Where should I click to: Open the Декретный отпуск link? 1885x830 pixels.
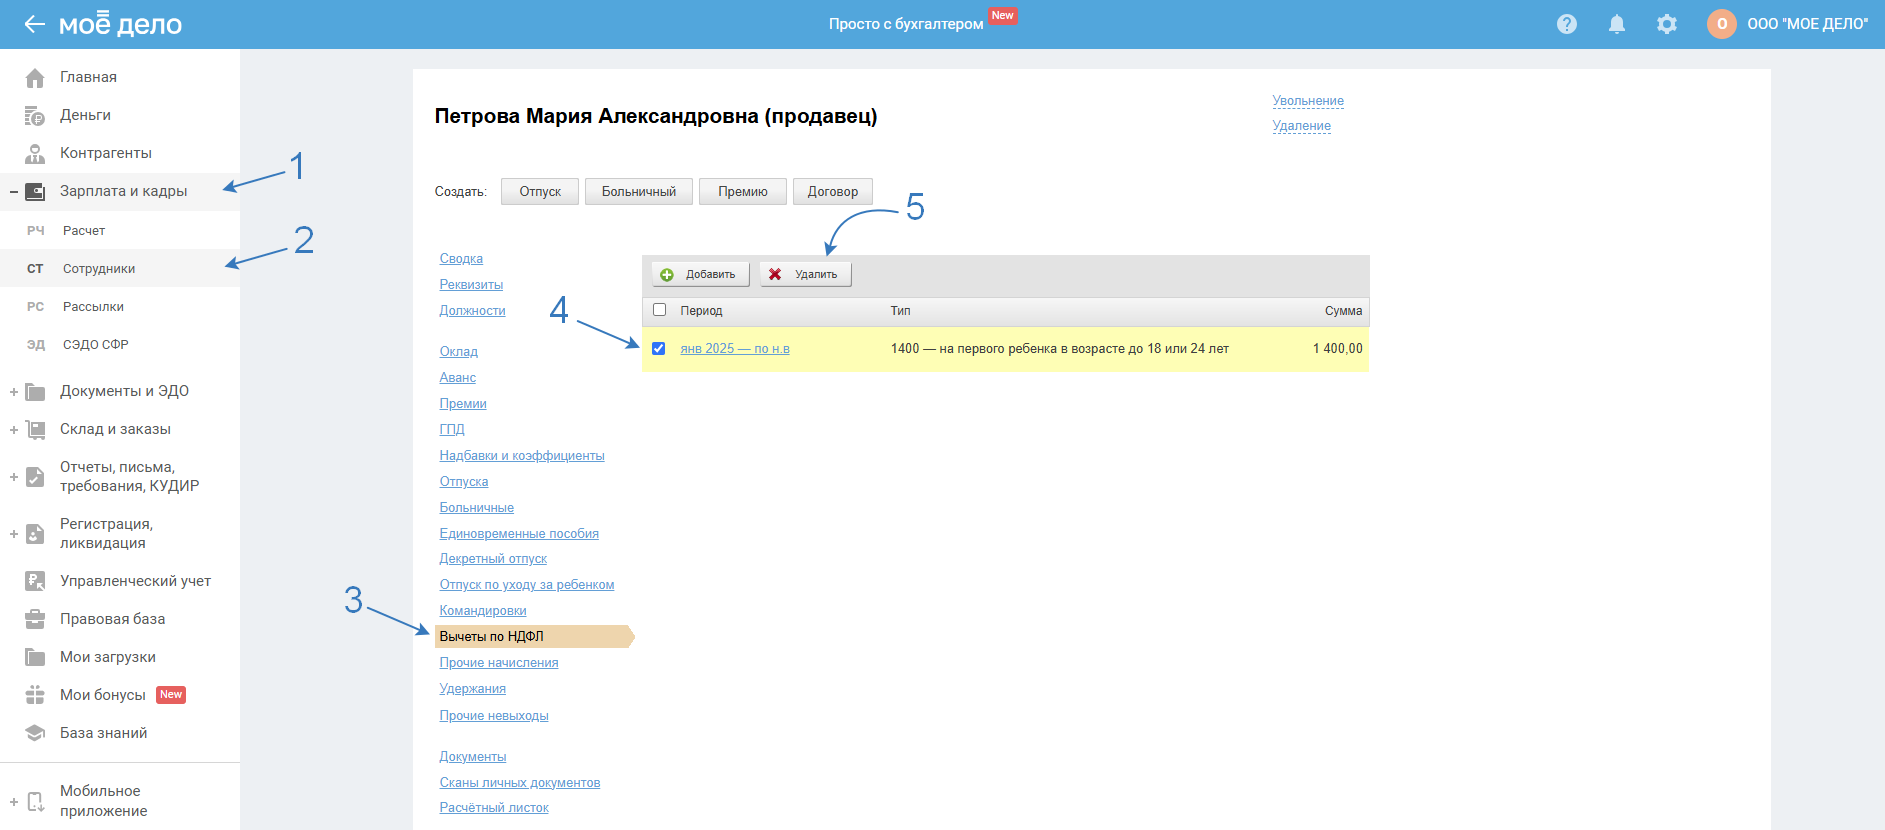click(x=493, y=559)
